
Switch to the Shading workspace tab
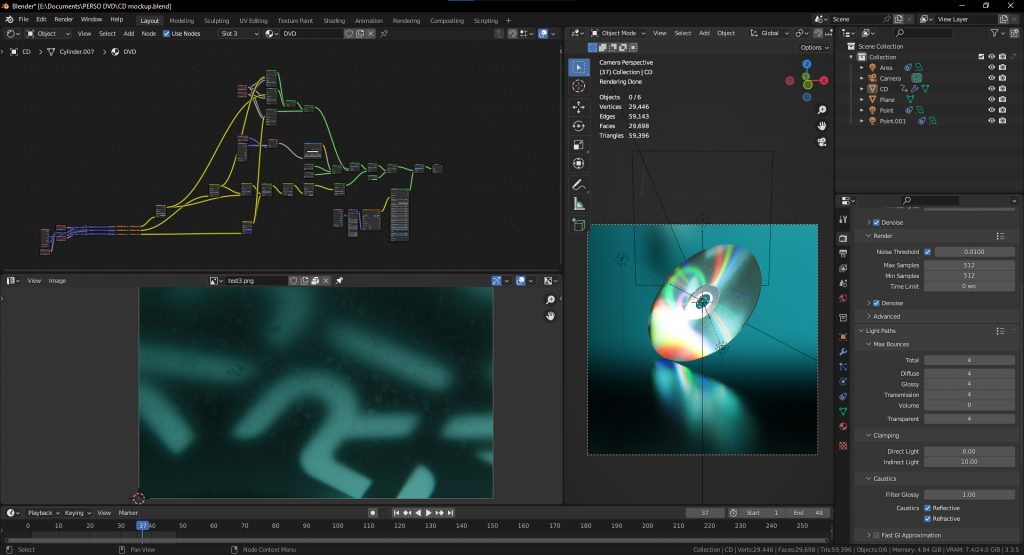point(334,20)
